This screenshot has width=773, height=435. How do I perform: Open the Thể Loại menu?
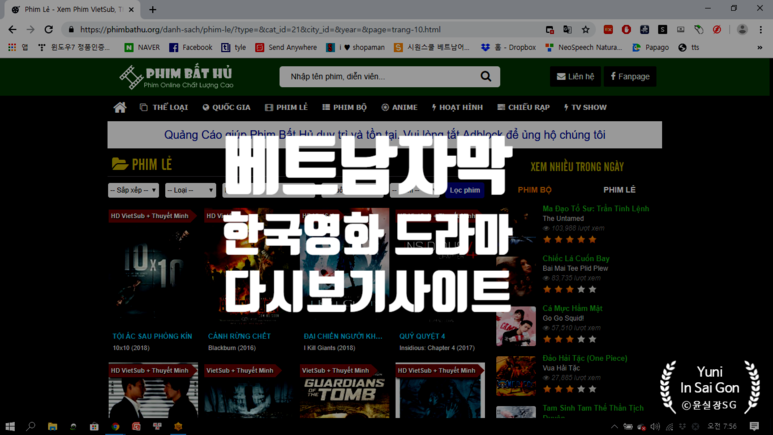(164, 108)
